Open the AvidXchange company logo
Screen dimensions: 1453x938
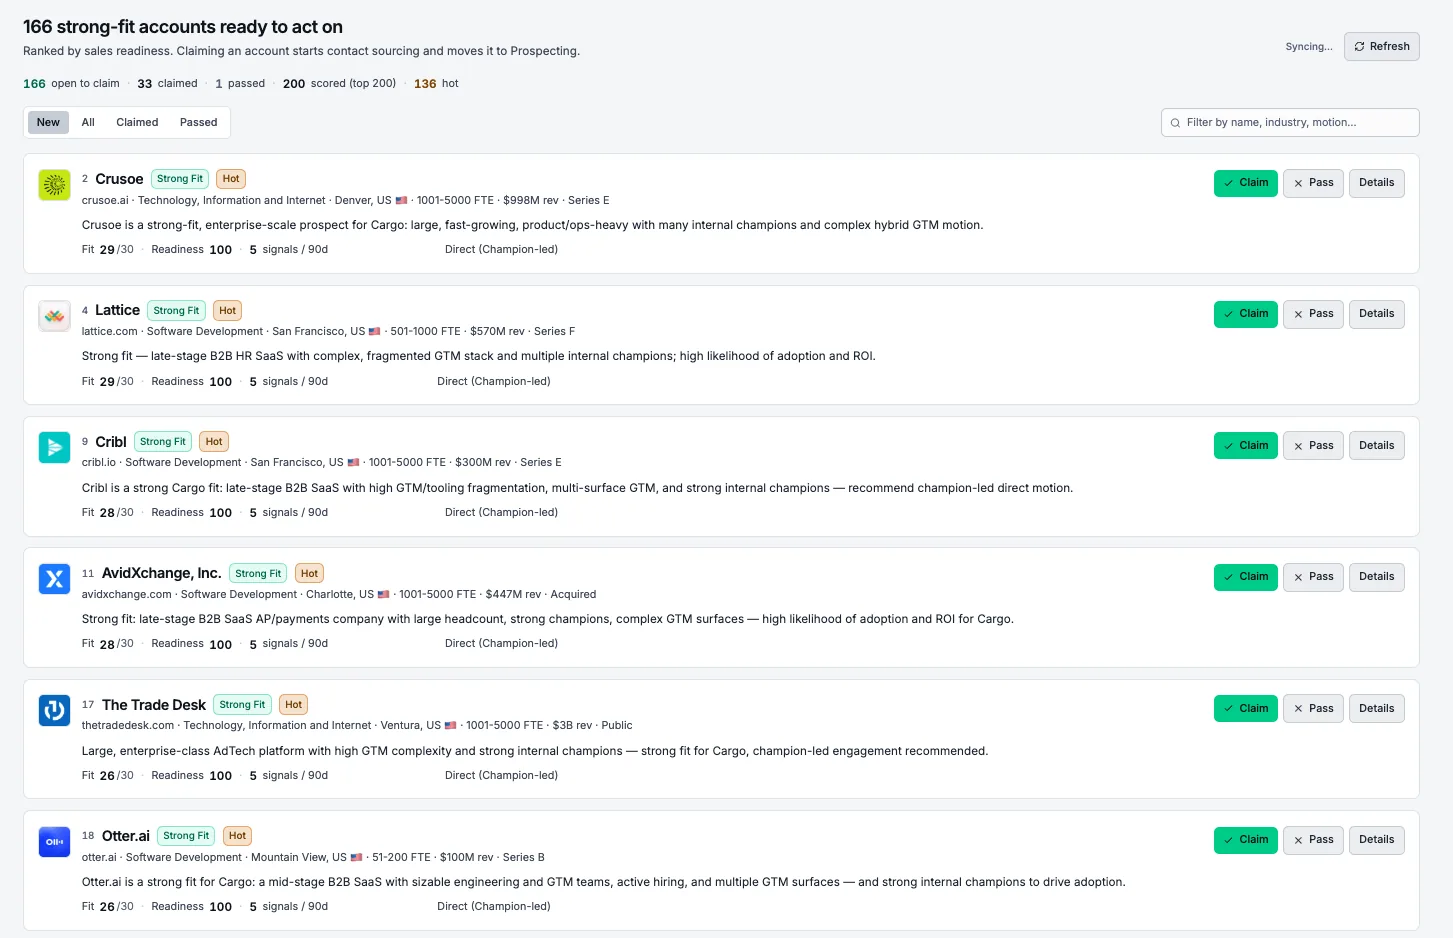click(54, 578)
